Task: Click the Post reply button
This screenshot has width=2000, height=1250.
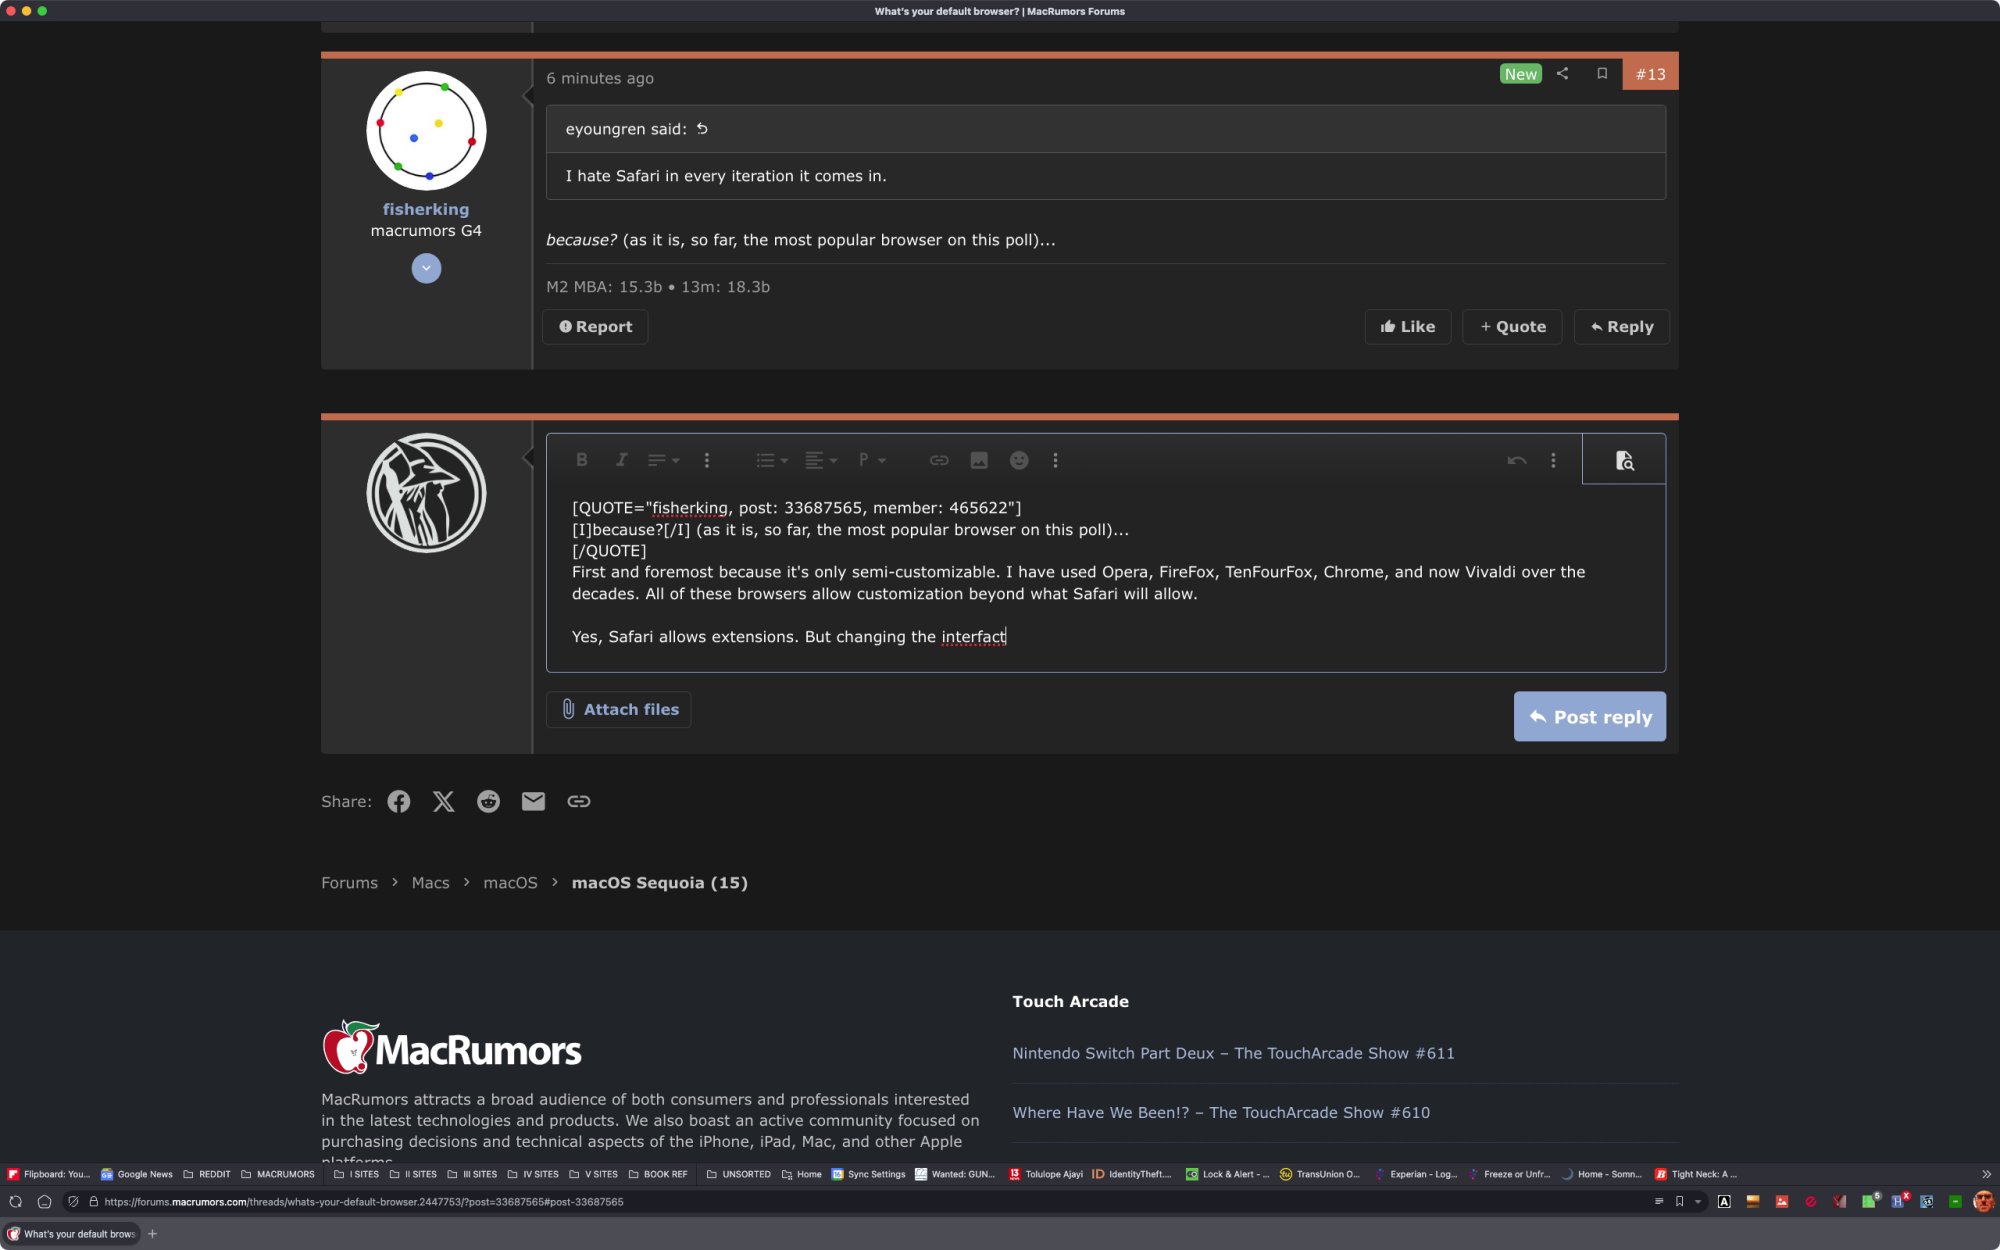Action: [x=1589, y=717]
